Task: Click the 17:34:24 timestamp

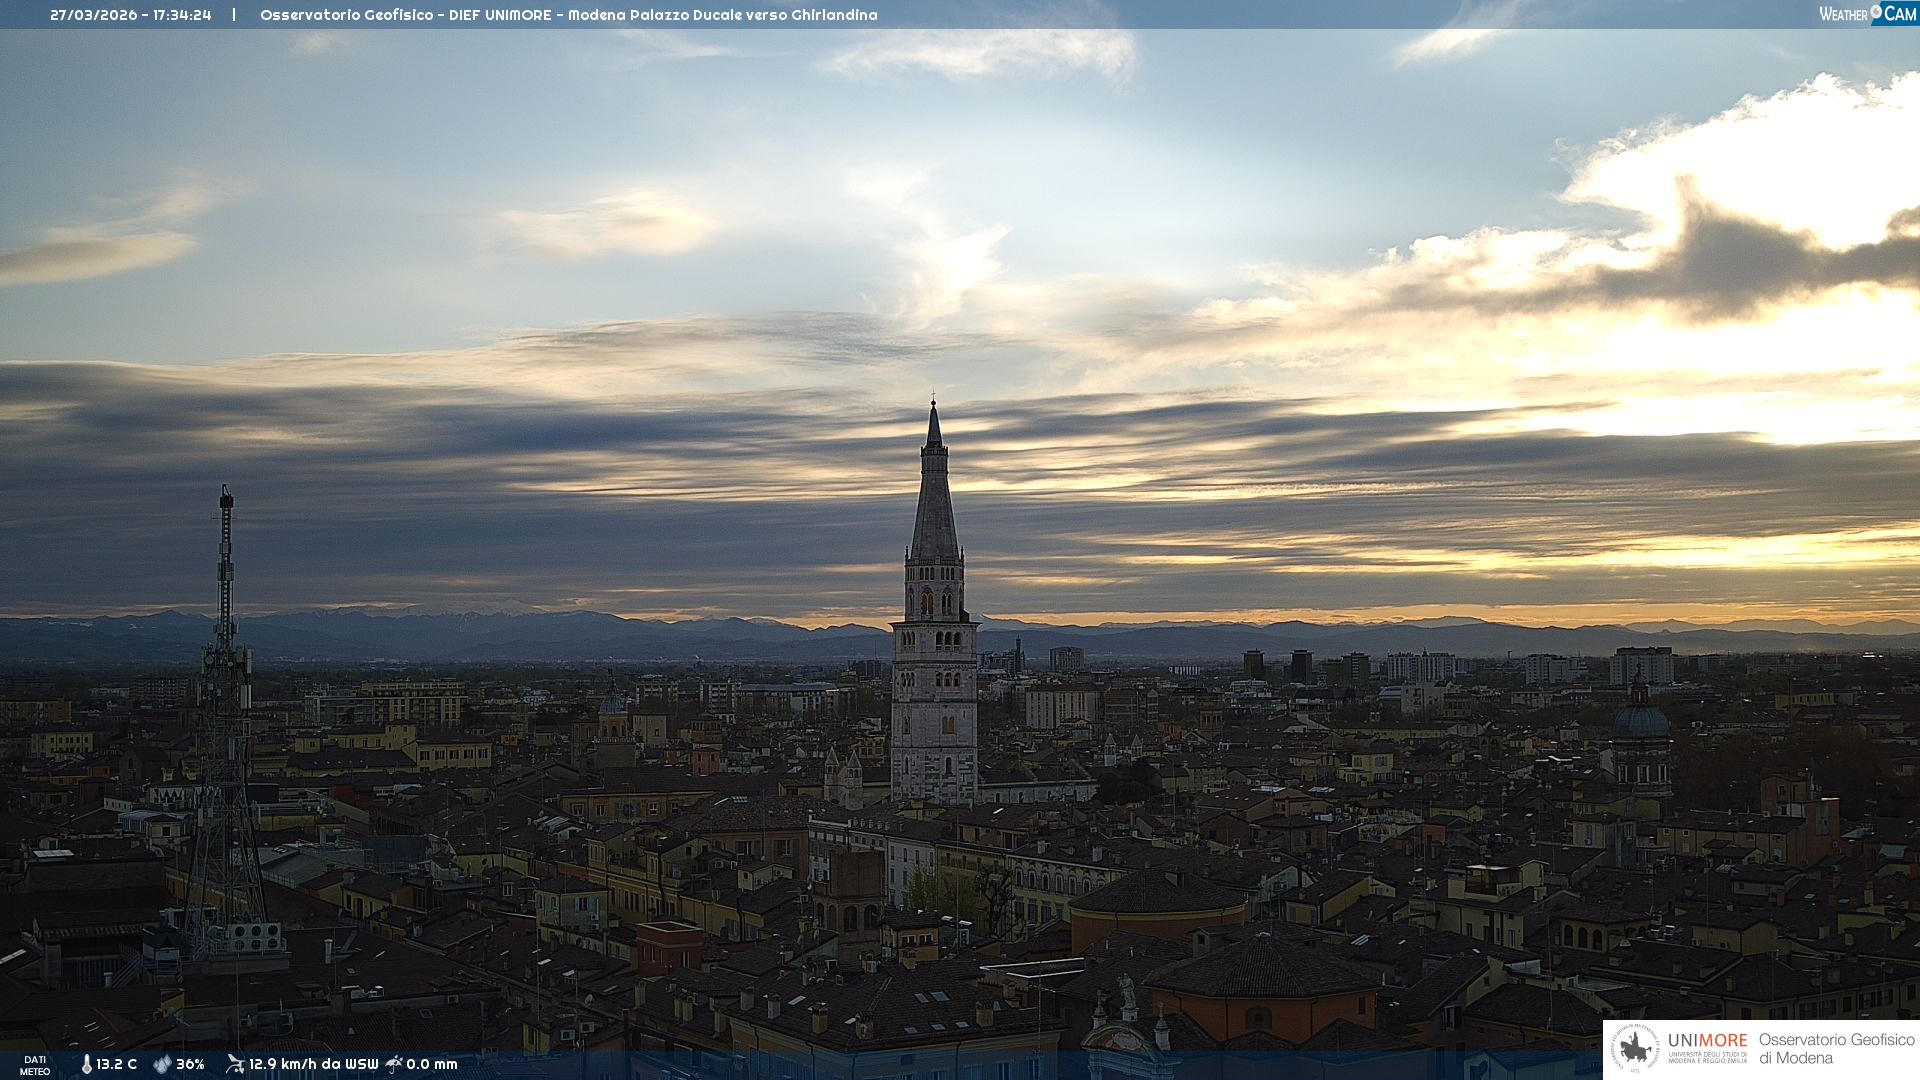Action: pyautogui.click(x=182, y=15)
